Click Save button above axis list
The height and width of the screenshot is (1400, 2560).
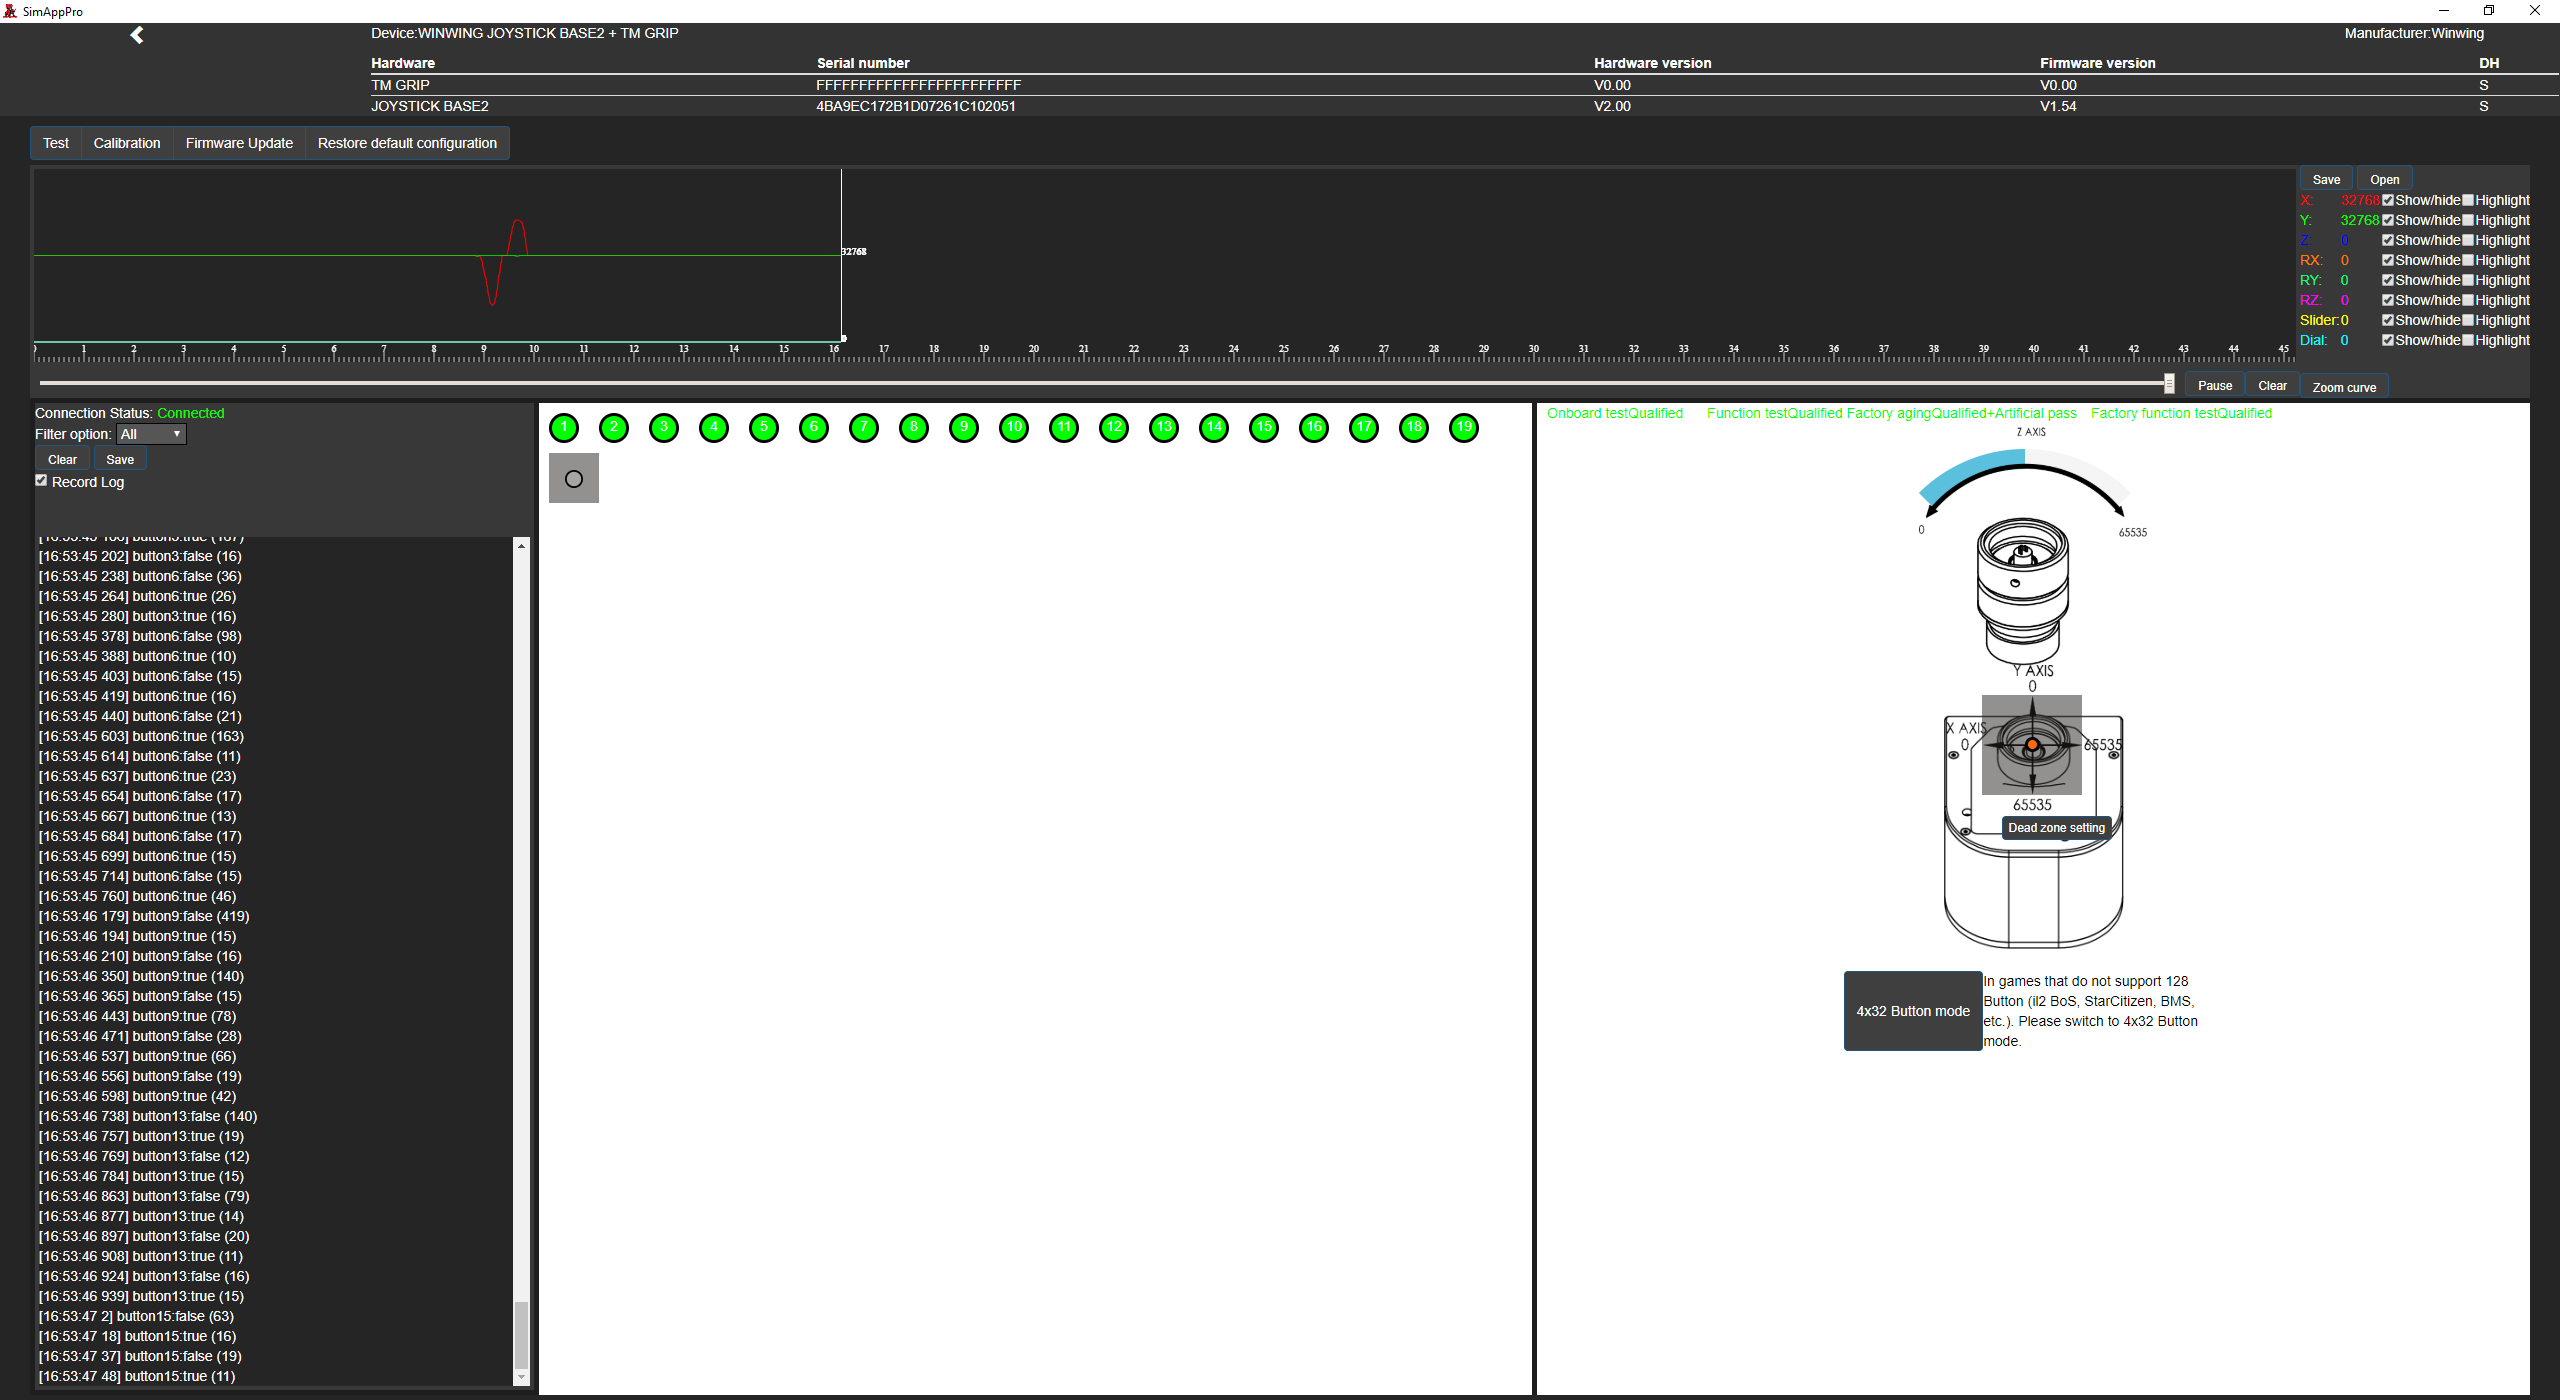[x=2327, y=180]
